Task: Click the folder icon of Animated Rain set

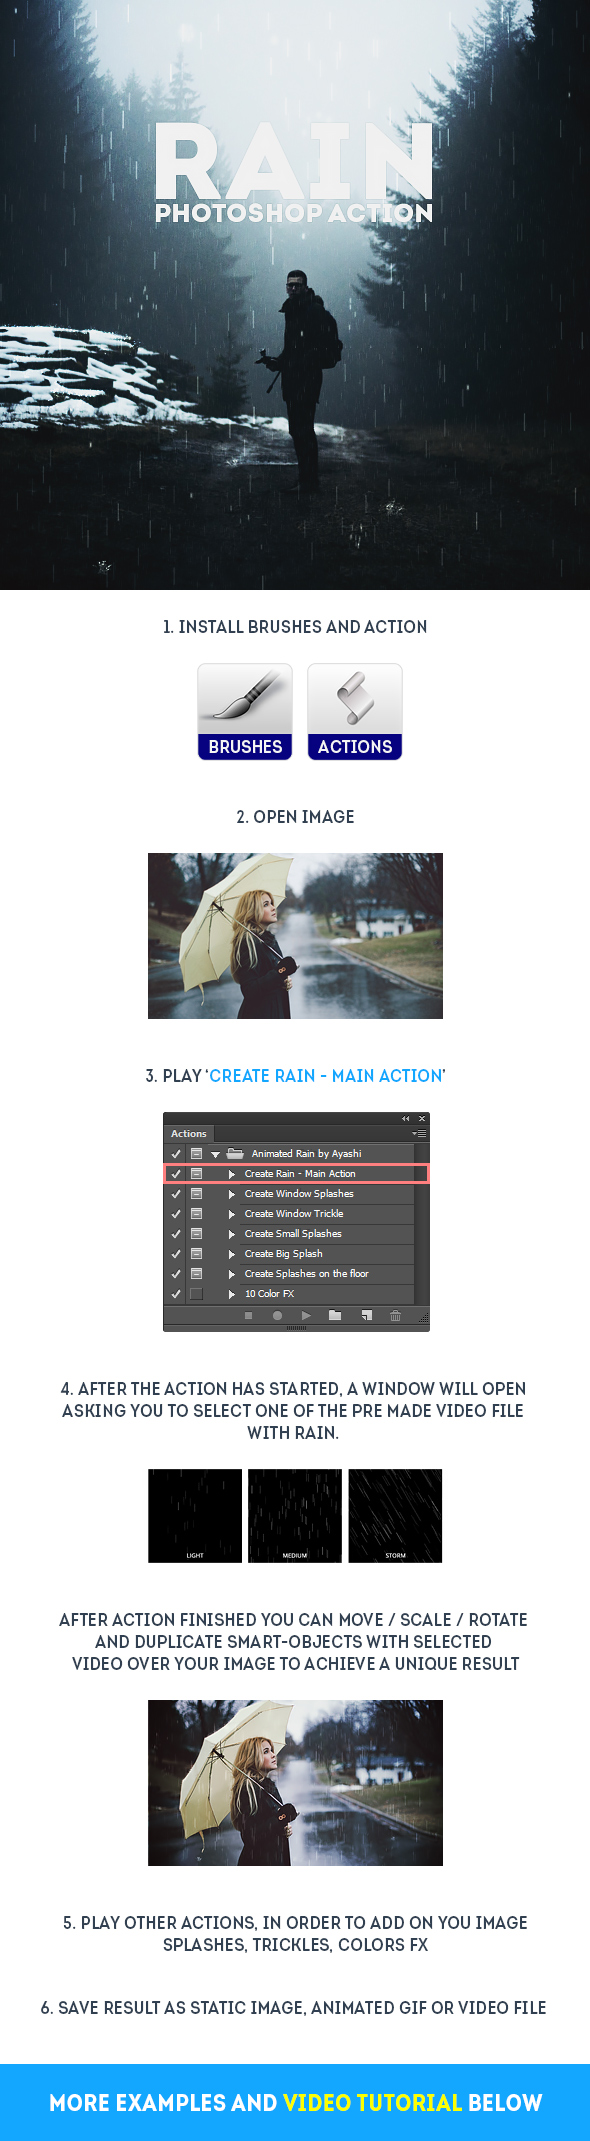Action: (235, 1153)
